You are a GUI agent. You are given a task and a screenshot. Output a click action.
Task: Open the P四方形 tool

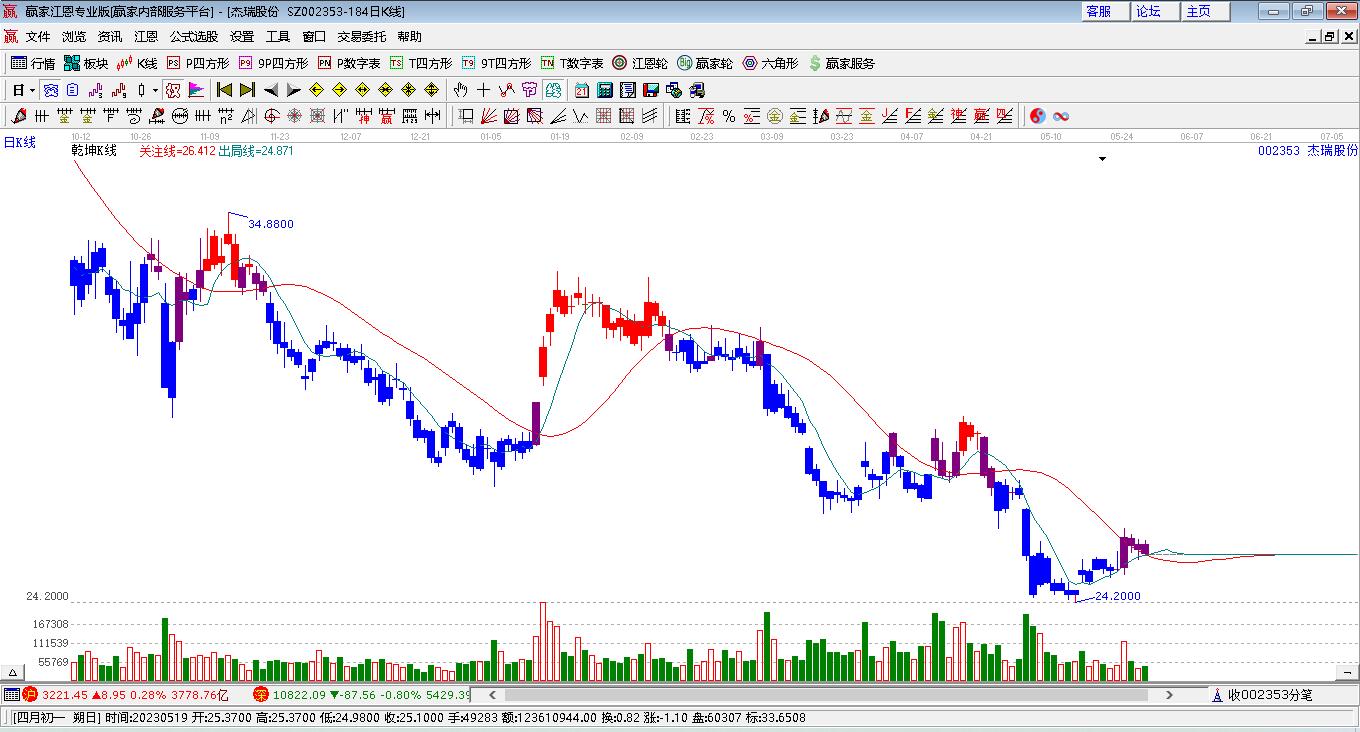pos(198,63)
